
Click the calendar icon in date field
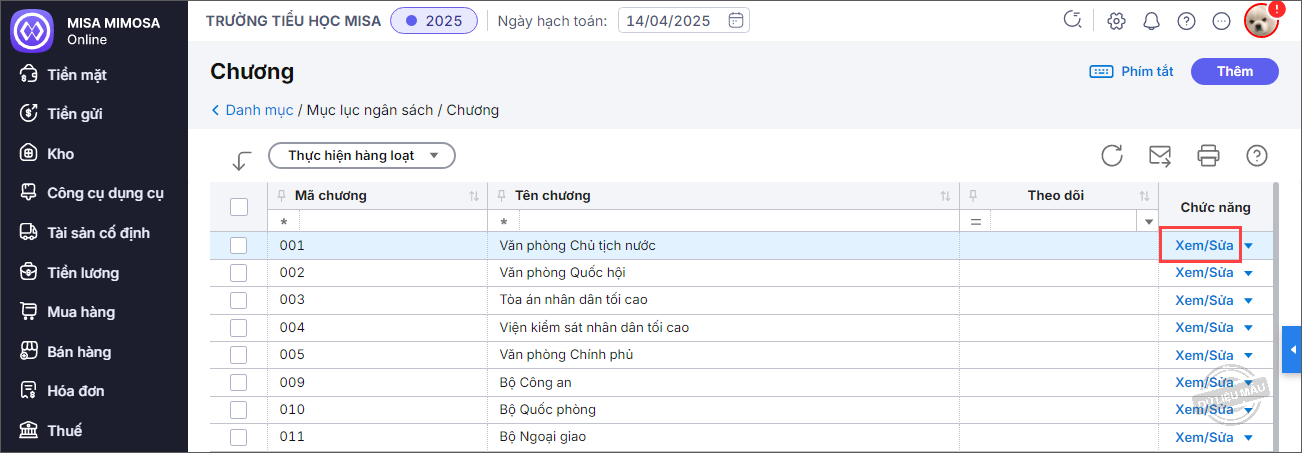pos(736,20)
